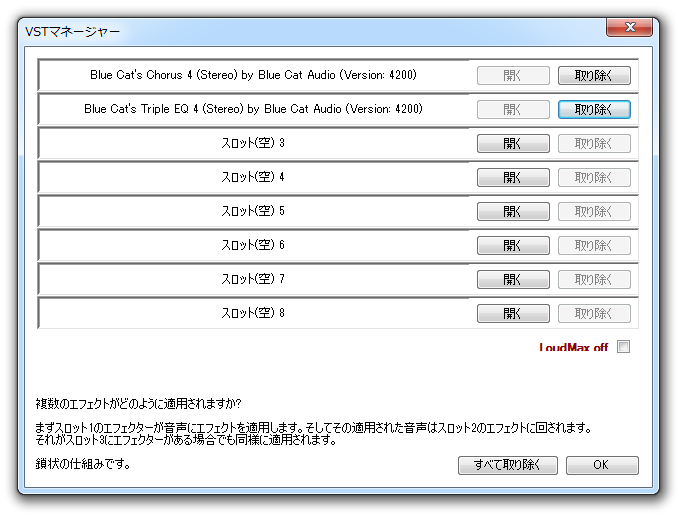Click 取り除く for スロット(空) 4

[x=594, y=178]
